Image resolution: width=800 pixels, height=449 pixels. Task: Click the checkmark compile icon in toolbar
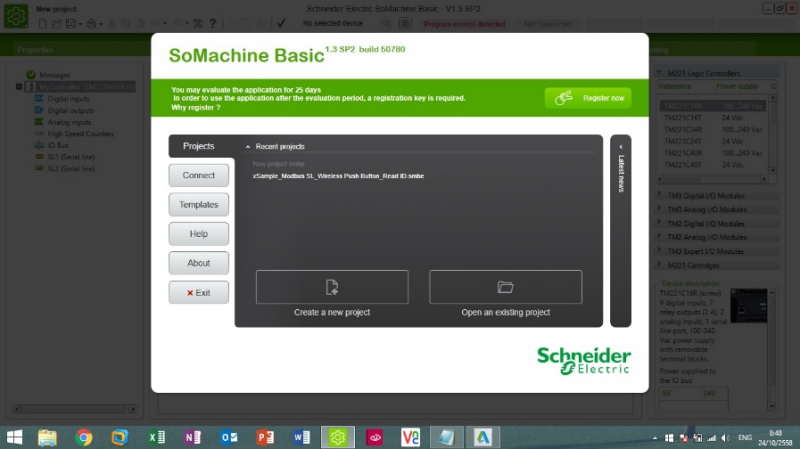pyautogui.click(x=281, y=23)
